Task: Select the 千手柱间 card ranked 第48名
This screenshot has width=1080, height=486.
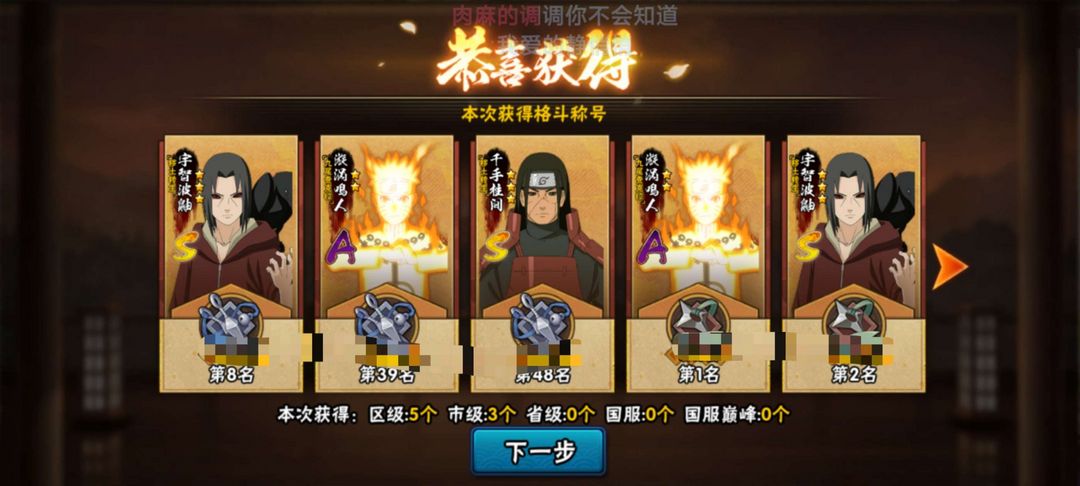Action: click(543, 263)
